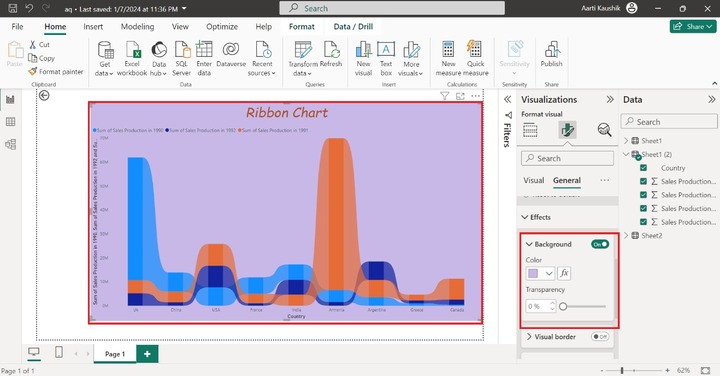720x376 pixels.
Task: Select the Page 1 tab
Action: click(x=115, y=354)
